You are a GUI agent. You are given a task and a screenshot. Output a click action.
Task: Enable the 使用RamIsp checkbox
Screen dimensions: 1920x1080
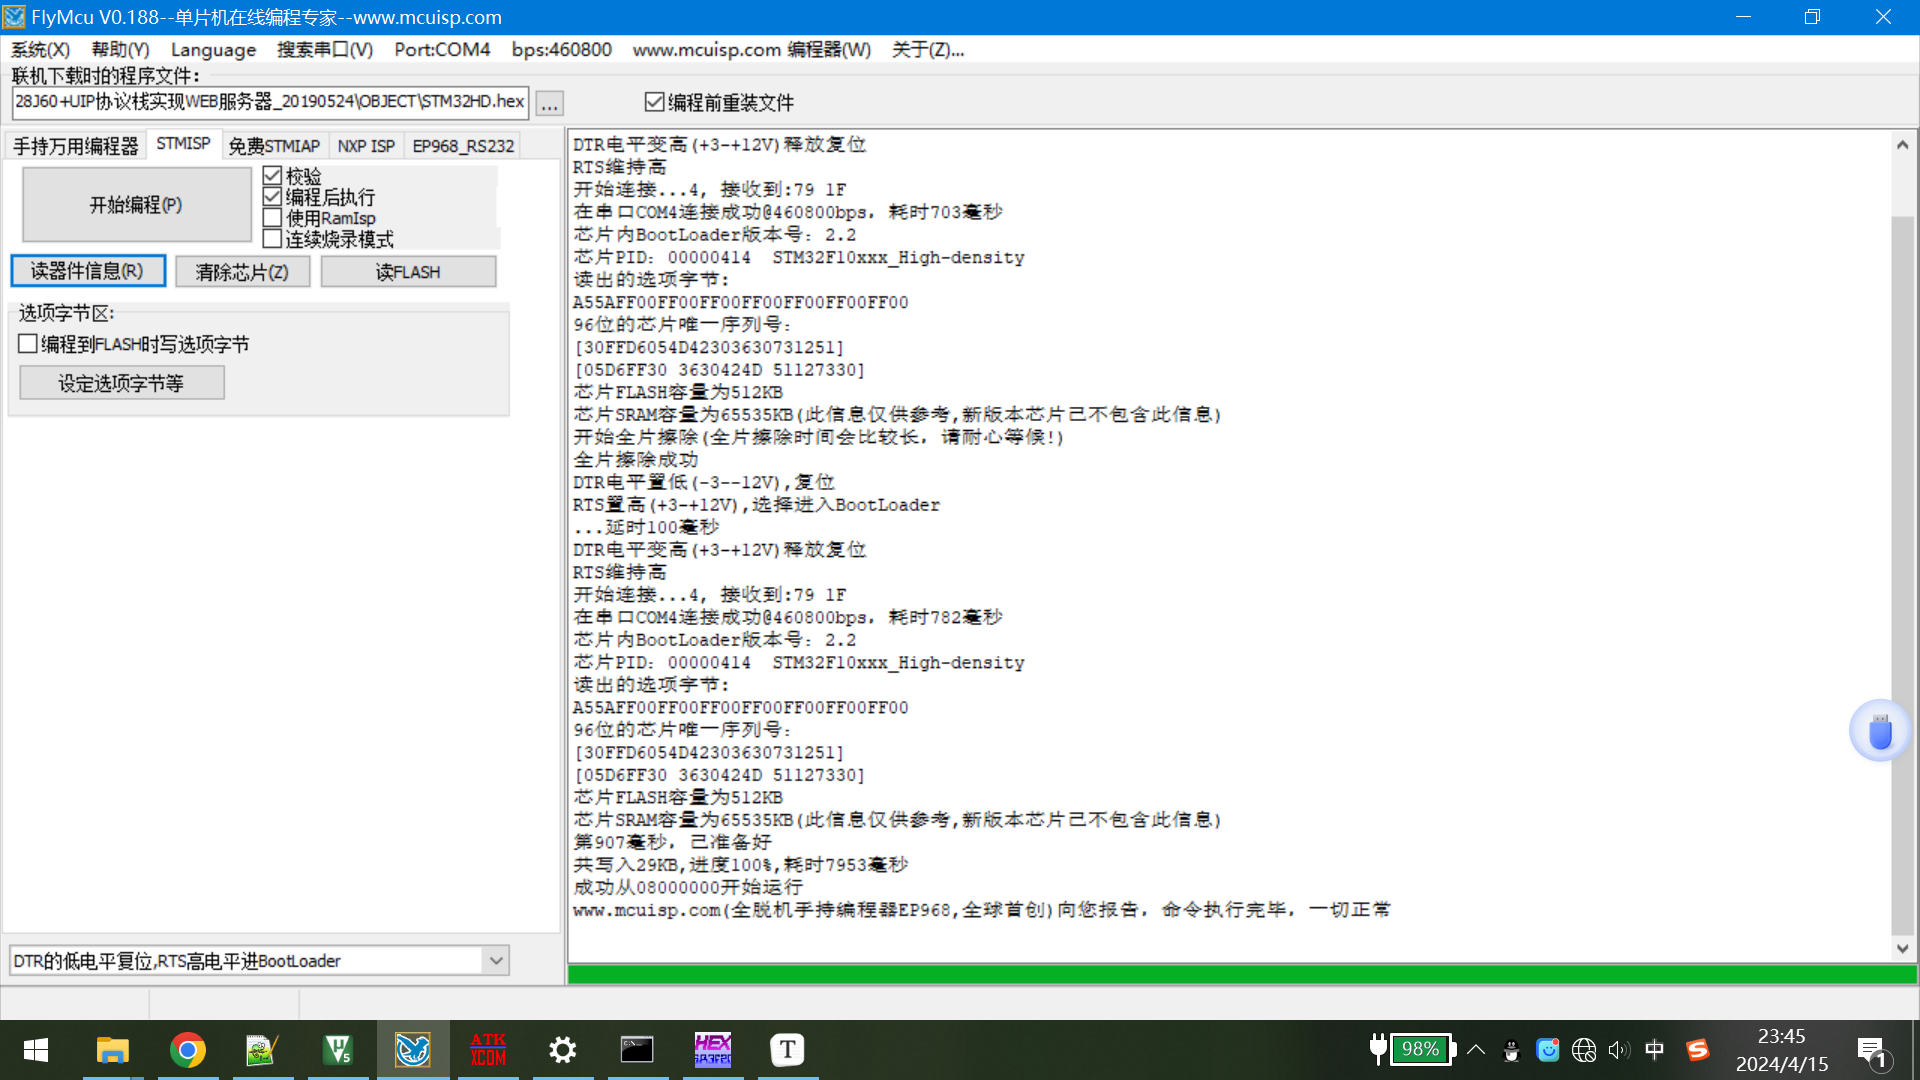[272, 218]
